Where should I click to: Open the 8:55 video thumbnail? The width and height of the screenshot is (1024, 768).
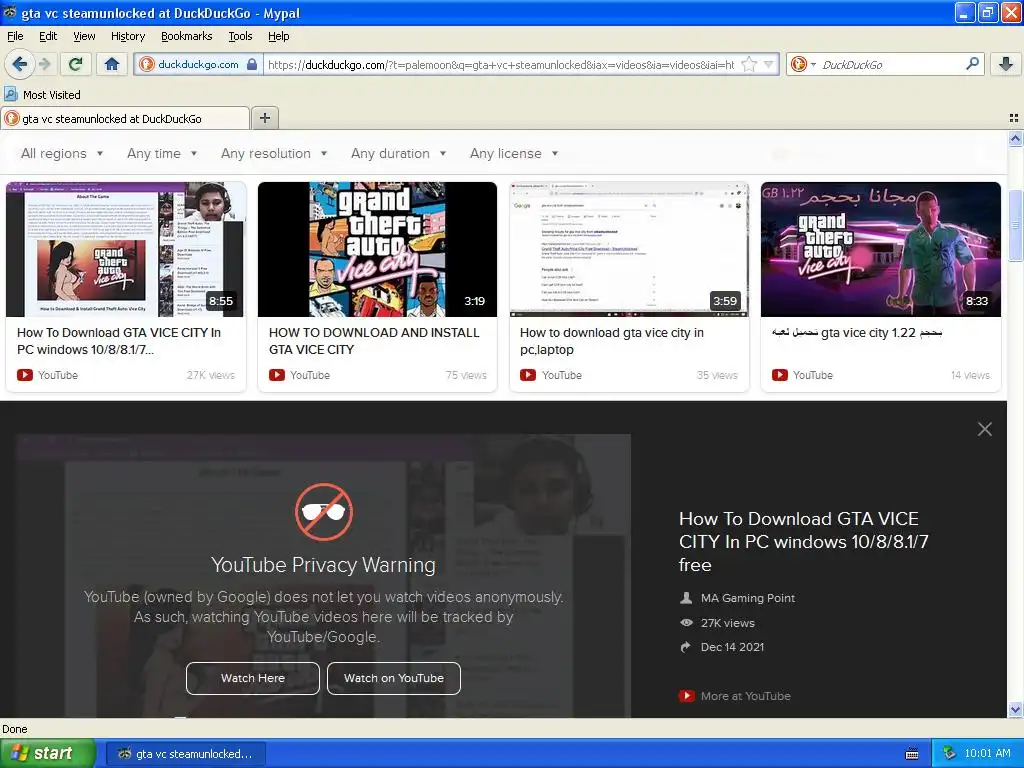pos(125,249)
